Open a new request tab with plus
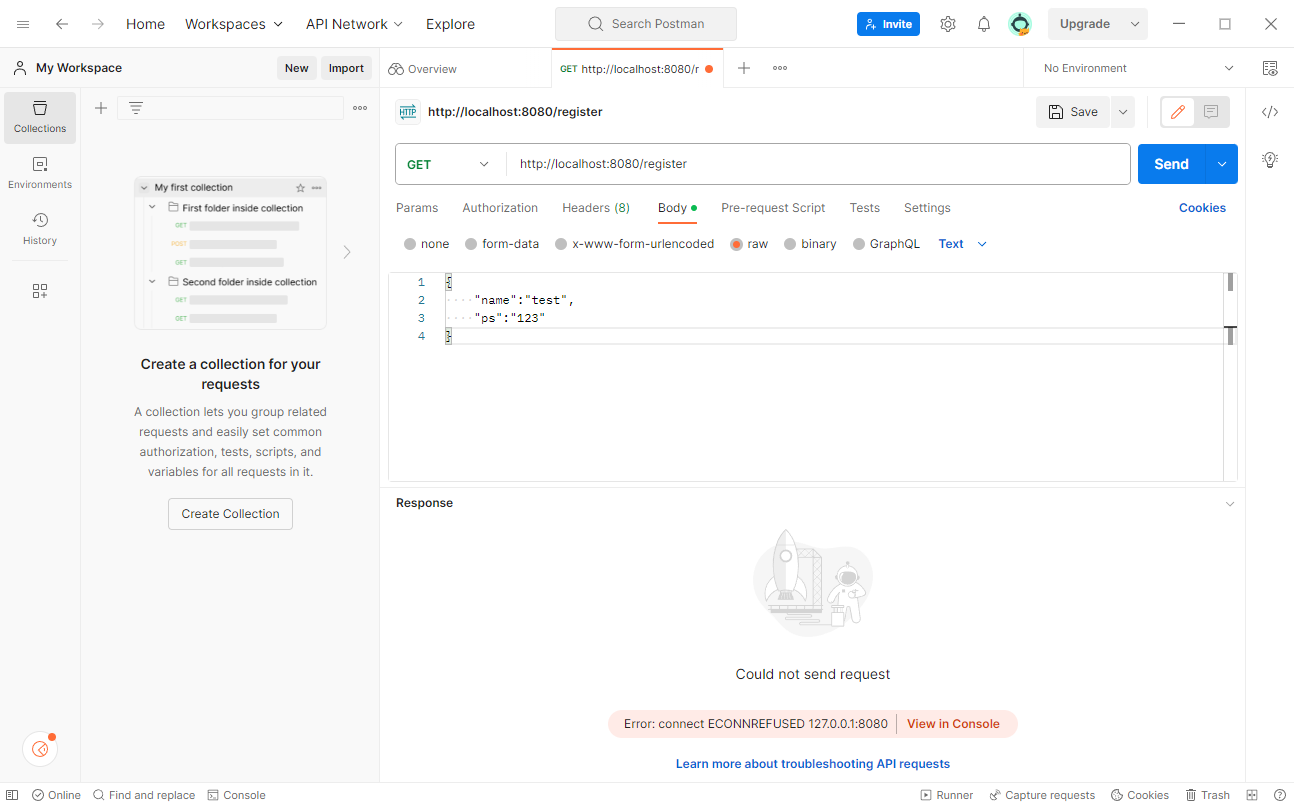 744,68
